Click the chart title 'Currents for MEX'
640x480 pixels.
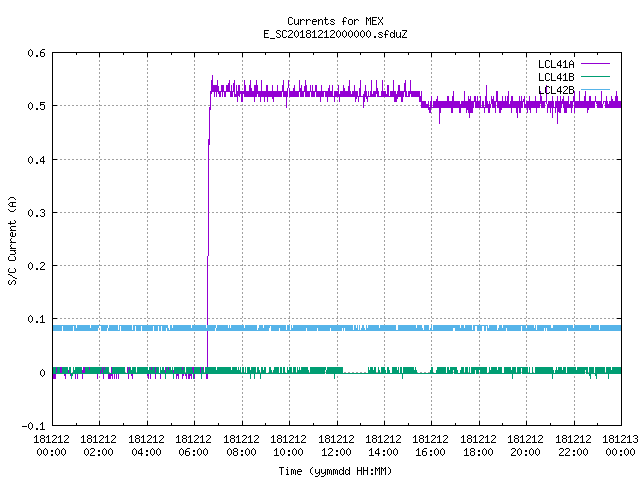pos(335,21)
